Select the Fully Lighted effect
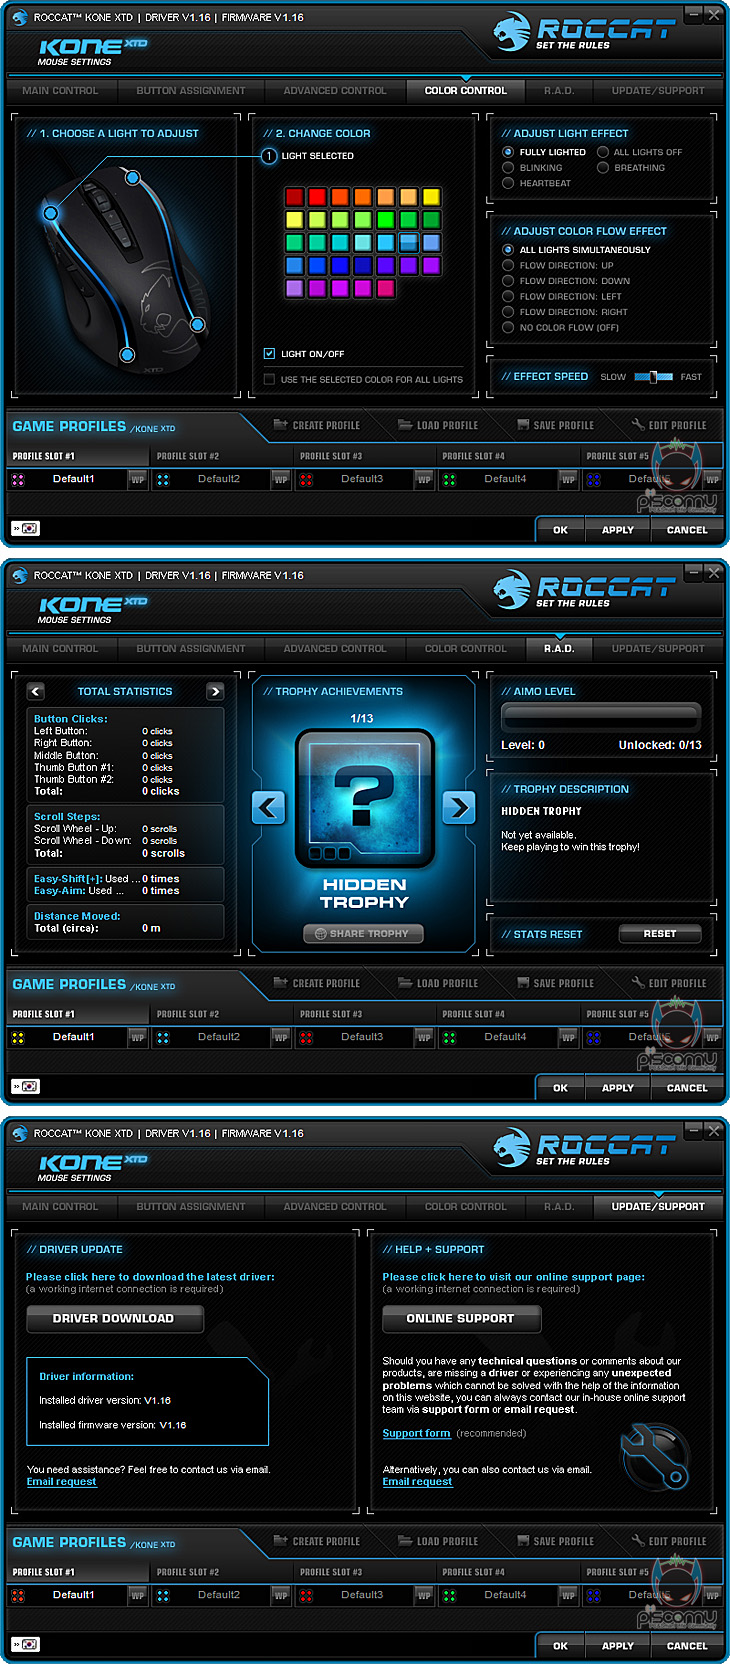730x1664 pixels. [508, 152]
